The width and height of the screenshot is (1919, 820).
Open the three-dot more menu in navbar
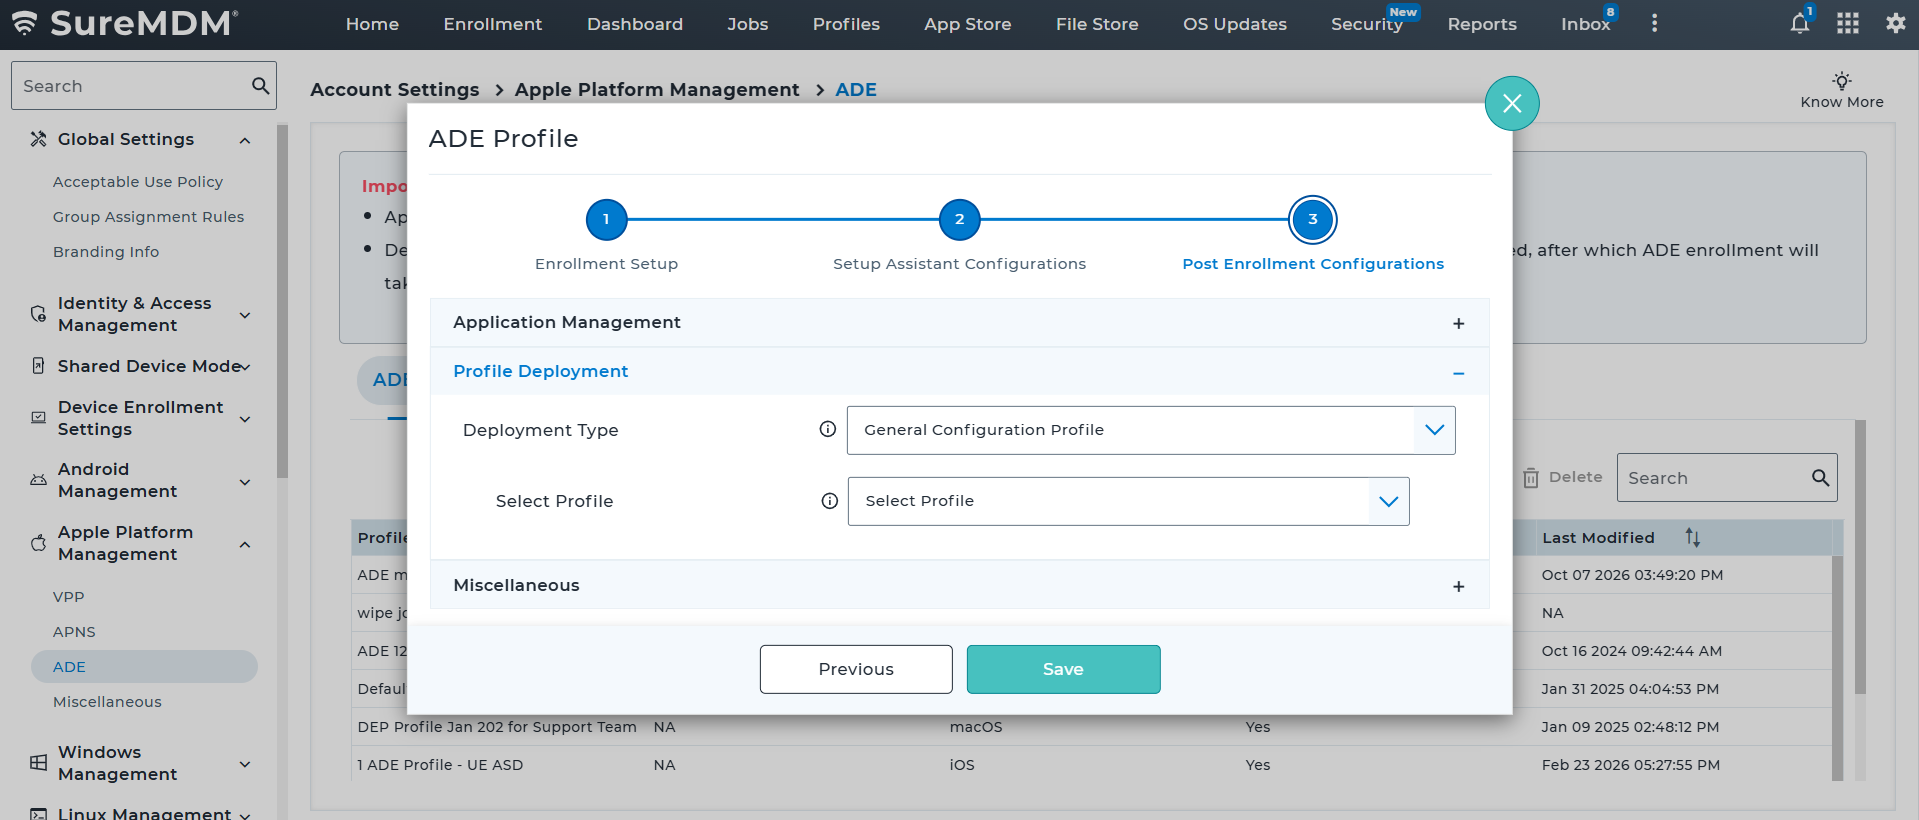(x=1655, y=23)
